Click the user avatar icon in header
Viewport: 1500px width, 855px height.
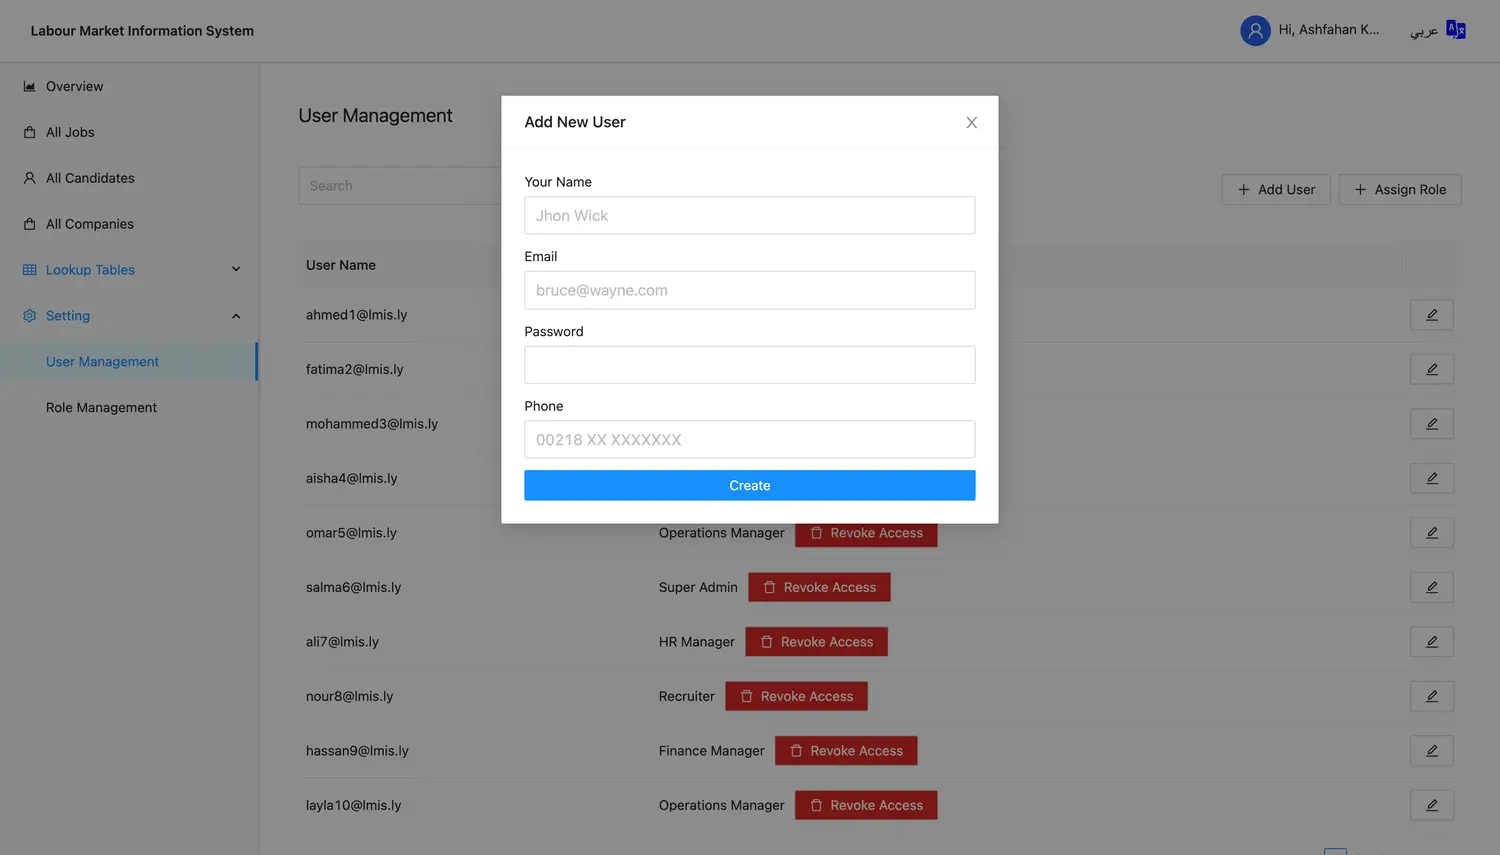(1255, 31)
